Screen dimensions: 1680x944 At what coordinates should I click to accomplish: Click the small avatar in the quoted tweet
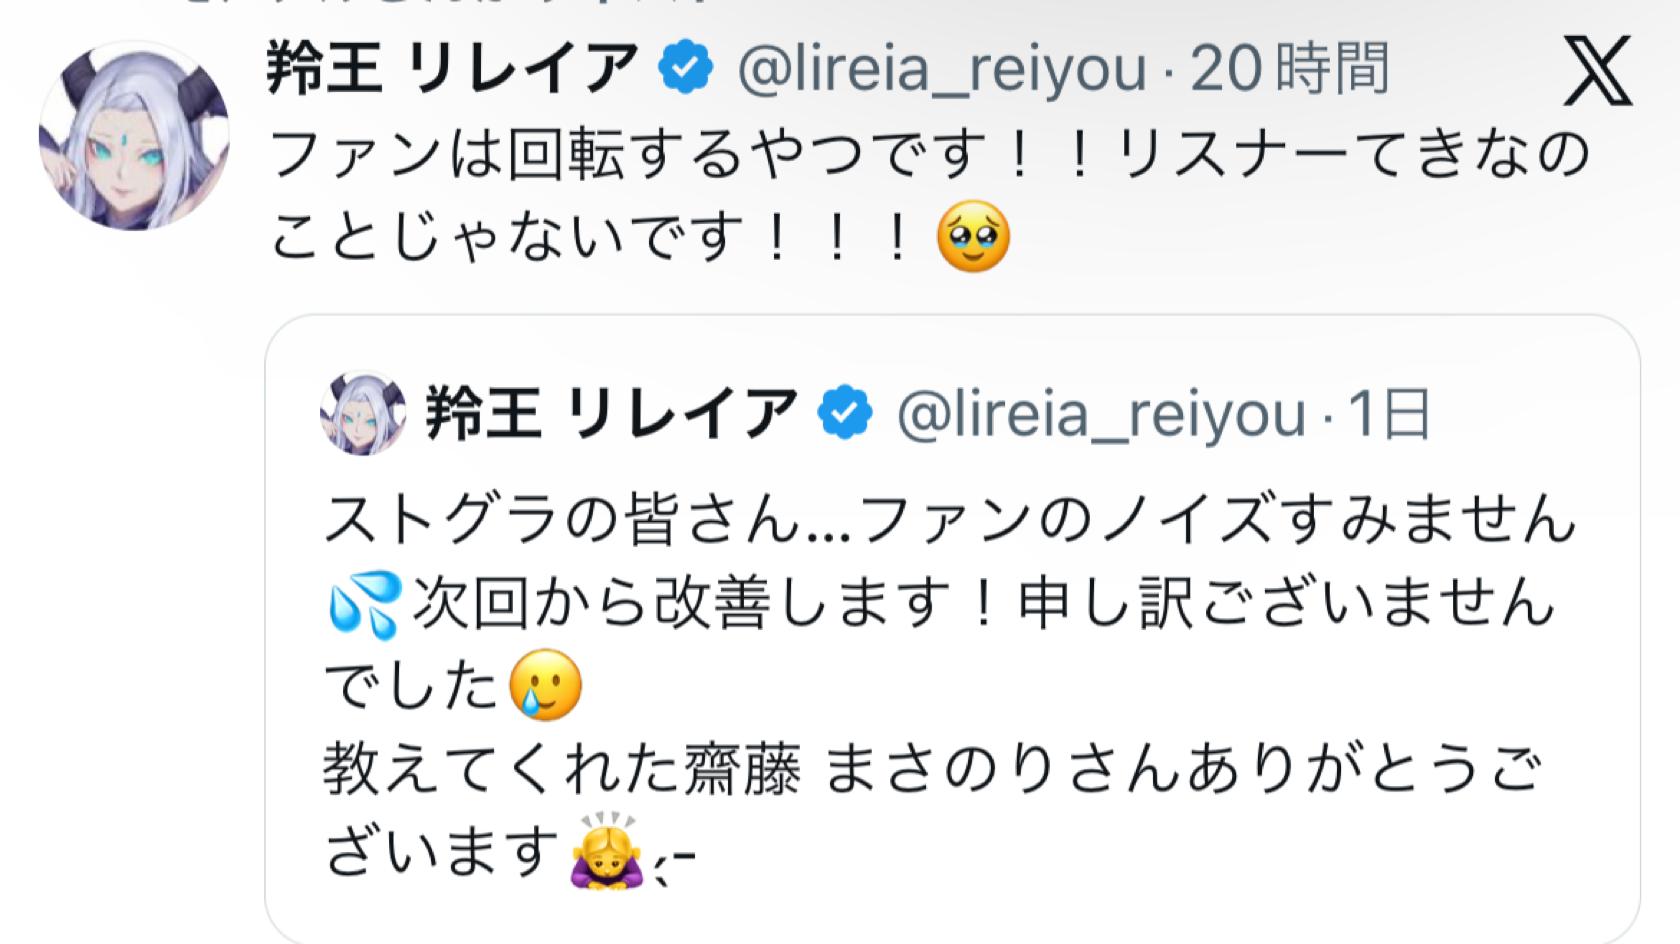(x=363, y=413)
